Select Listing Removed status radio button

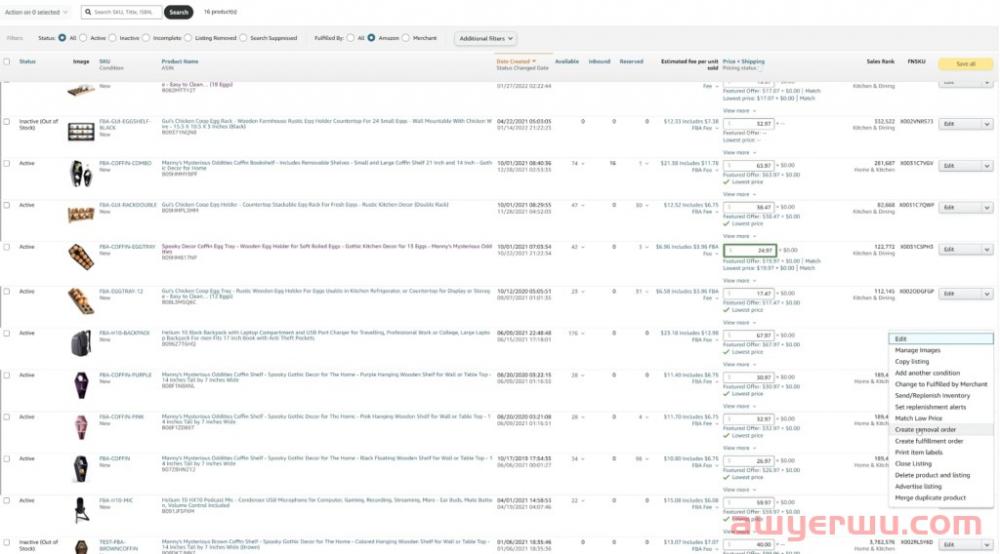point(188,38)
